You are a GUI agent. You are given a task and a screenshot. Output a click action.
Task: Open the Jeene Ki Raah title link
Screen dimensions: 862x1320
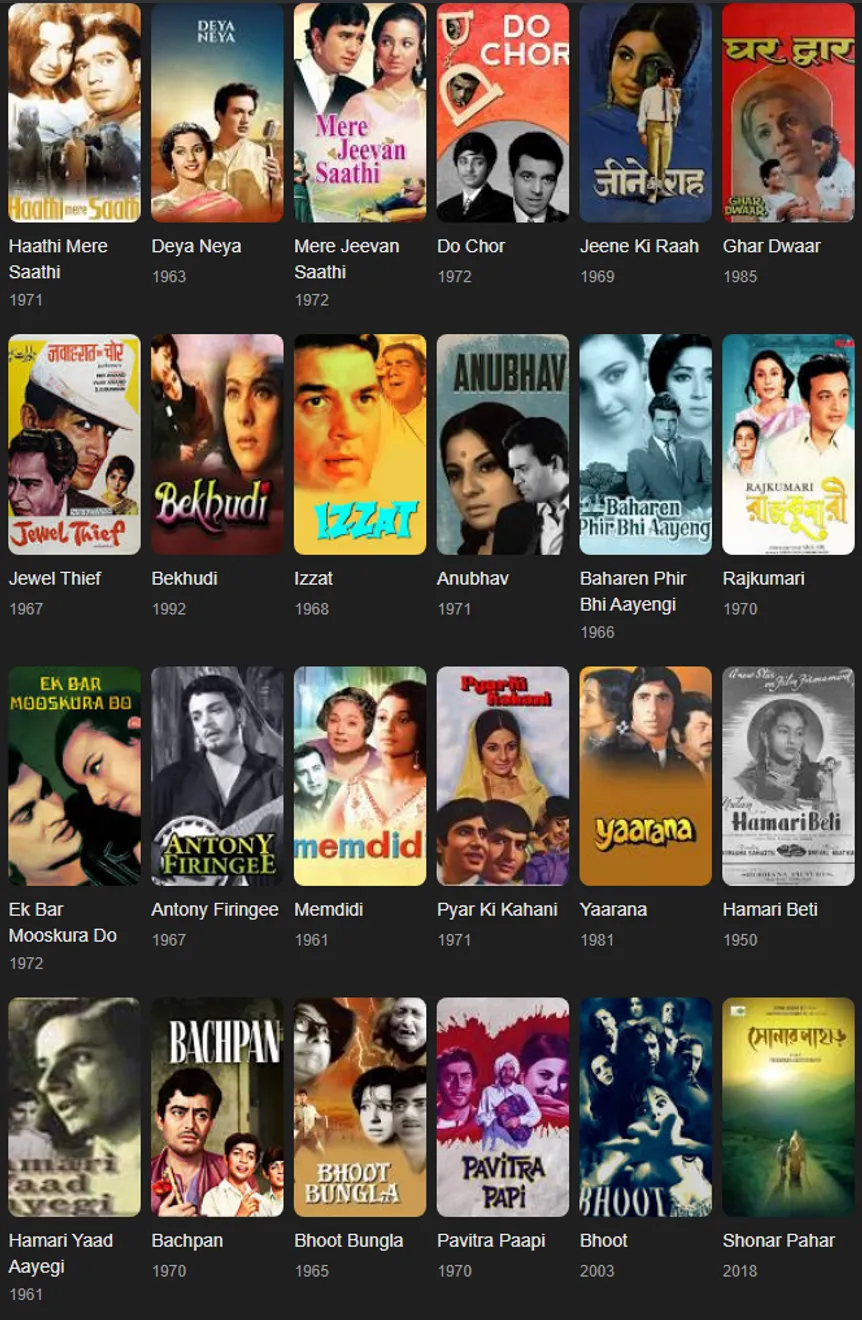639,246
